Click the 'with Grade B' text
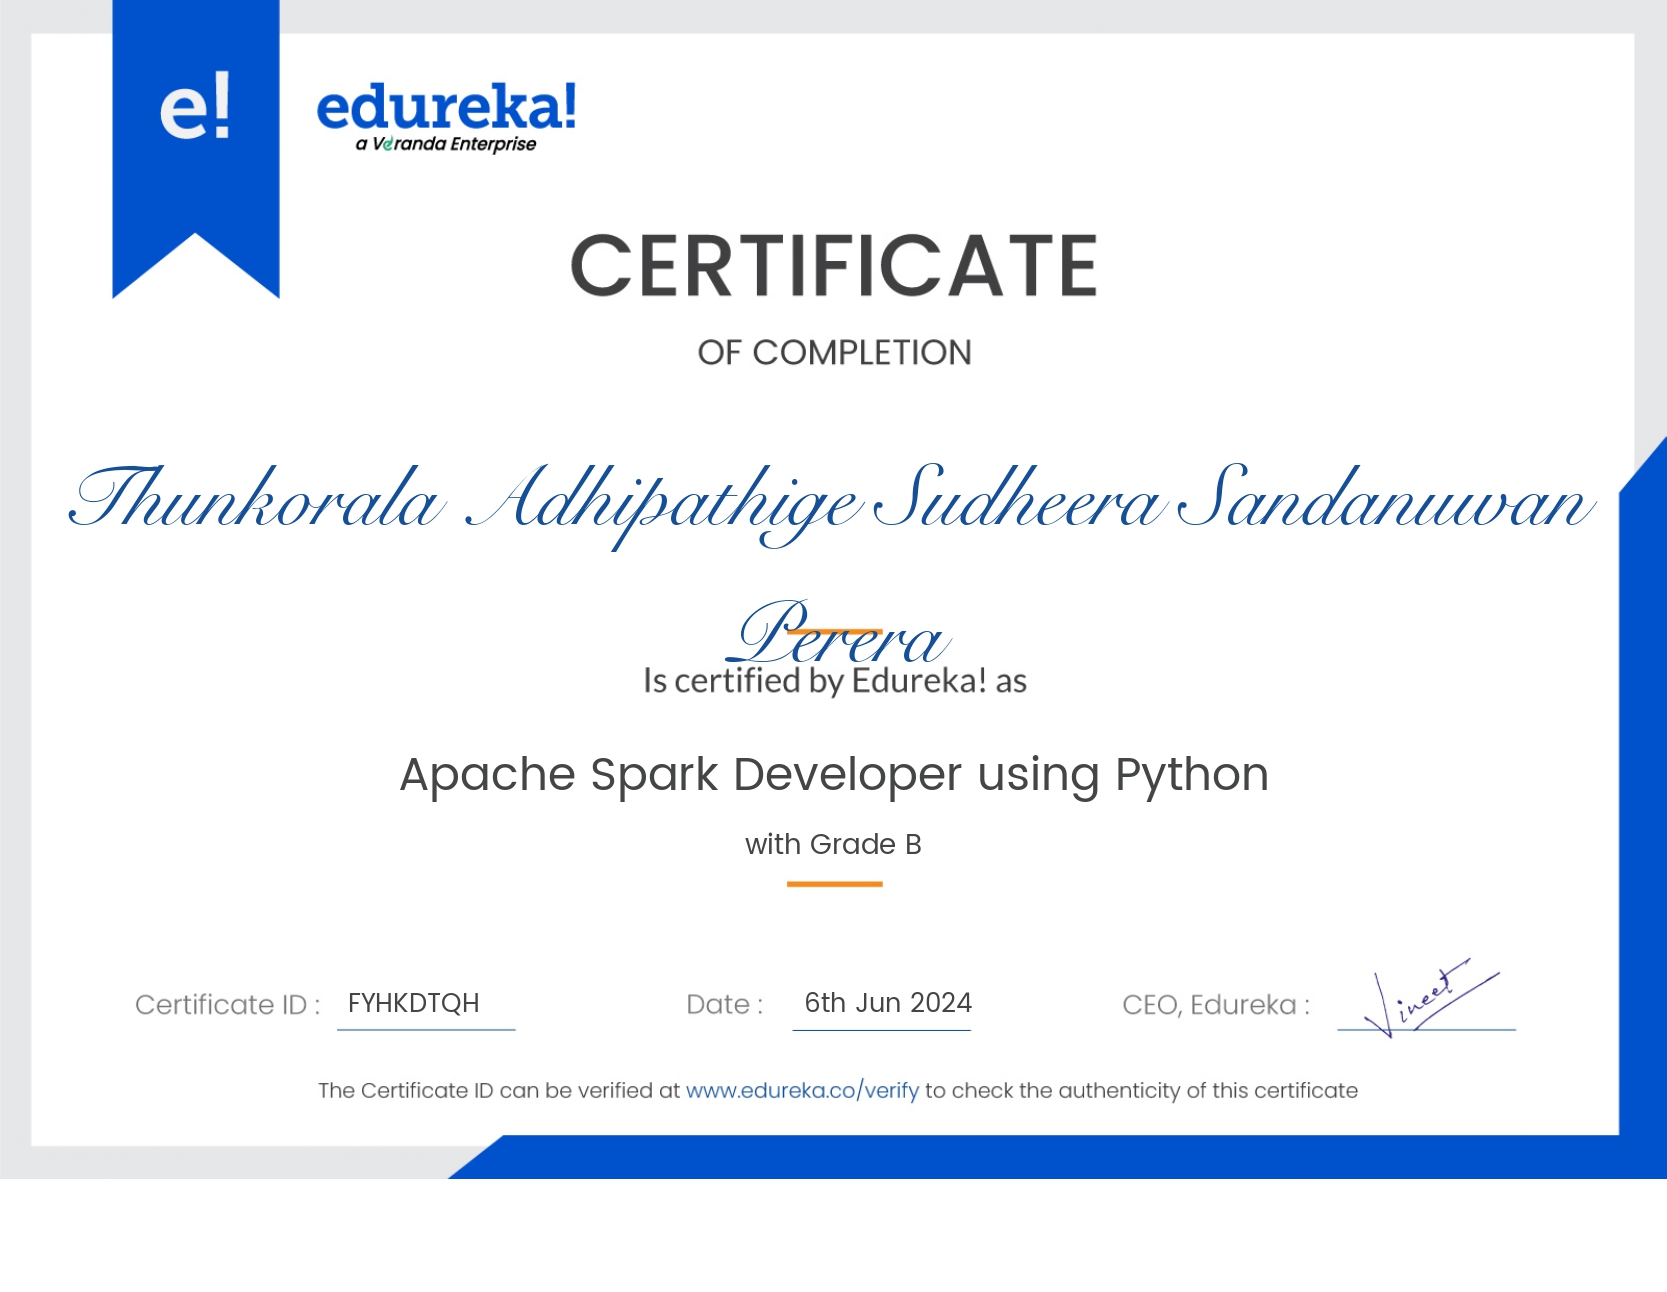1667x1292 pixels. tap(833, 844)
